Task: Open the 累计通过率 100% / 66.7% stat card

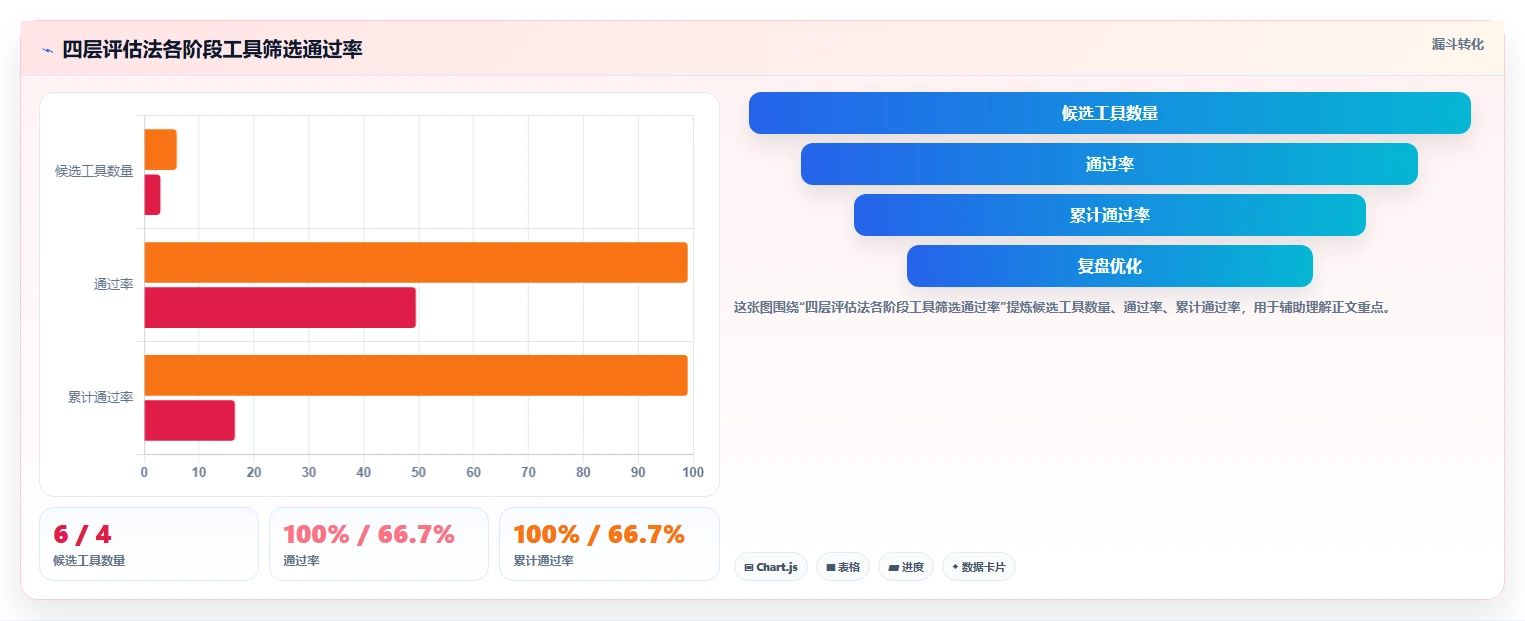Action: click(x=609, y=544)
